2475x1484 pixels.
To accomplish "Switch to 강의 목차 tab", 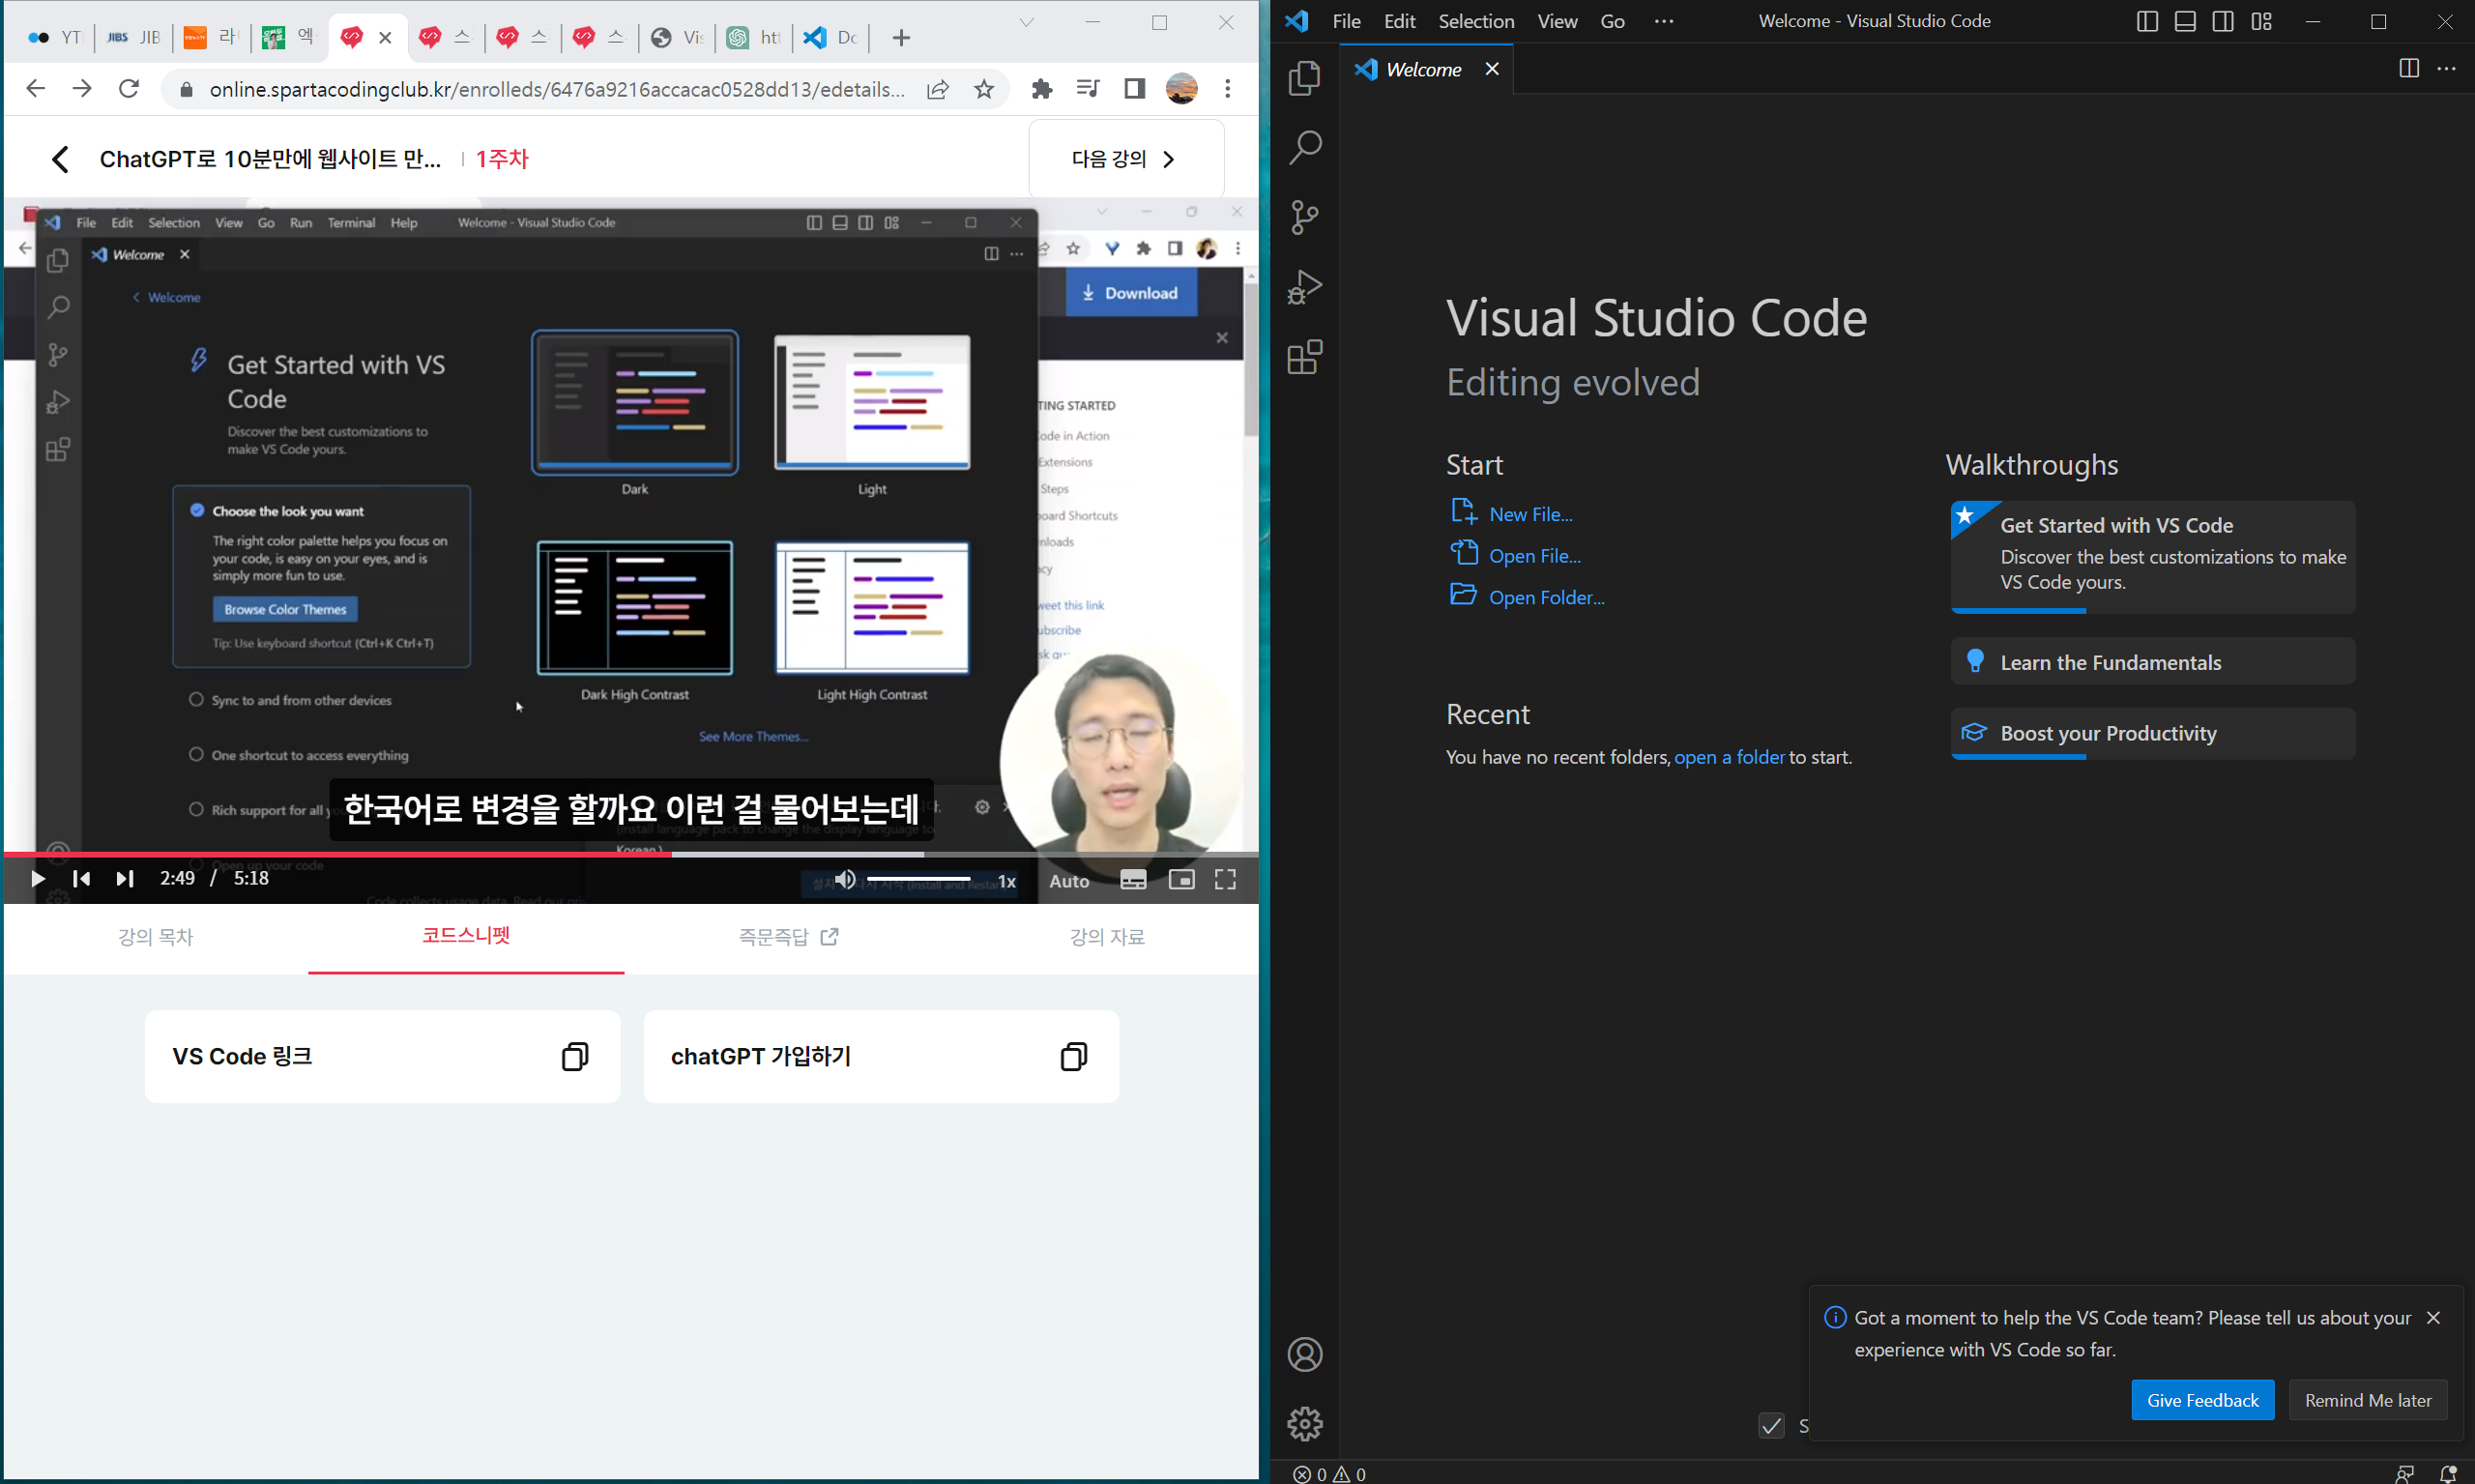I will click(x=155, y=937).
